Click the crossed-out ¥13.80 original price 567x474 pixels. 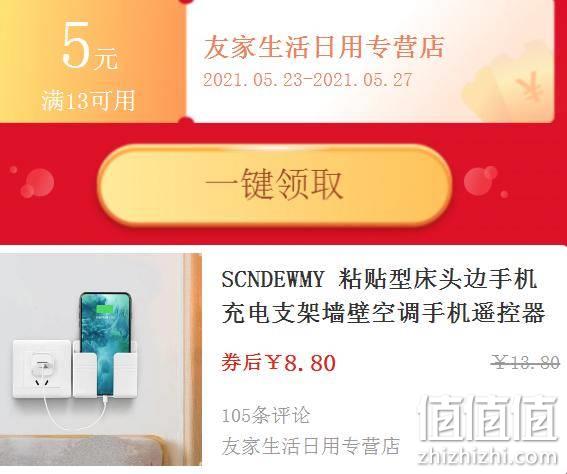coord(526,362)
